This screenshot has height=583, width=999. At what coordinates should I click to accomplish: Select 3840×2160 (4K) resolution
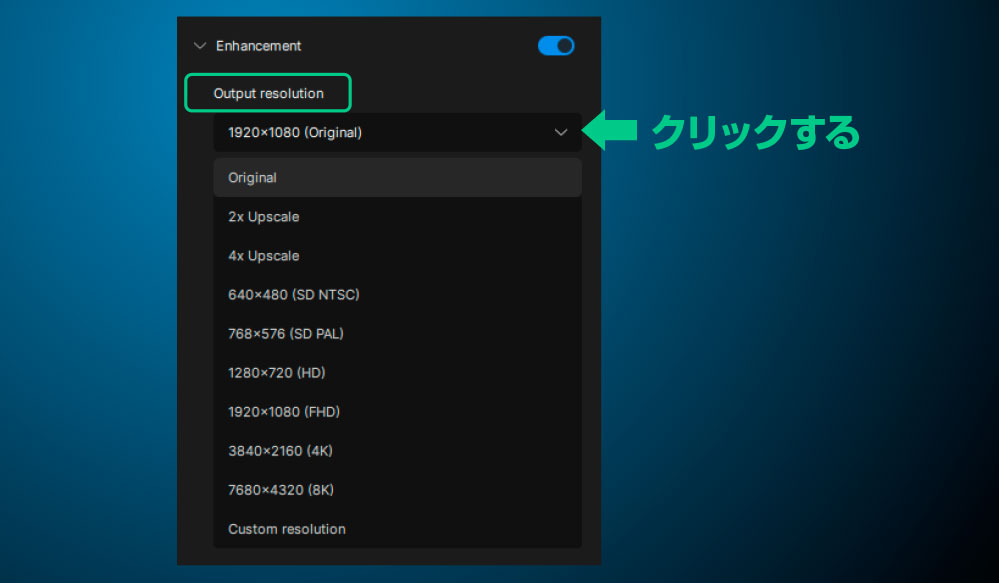(x=280, y=451)
